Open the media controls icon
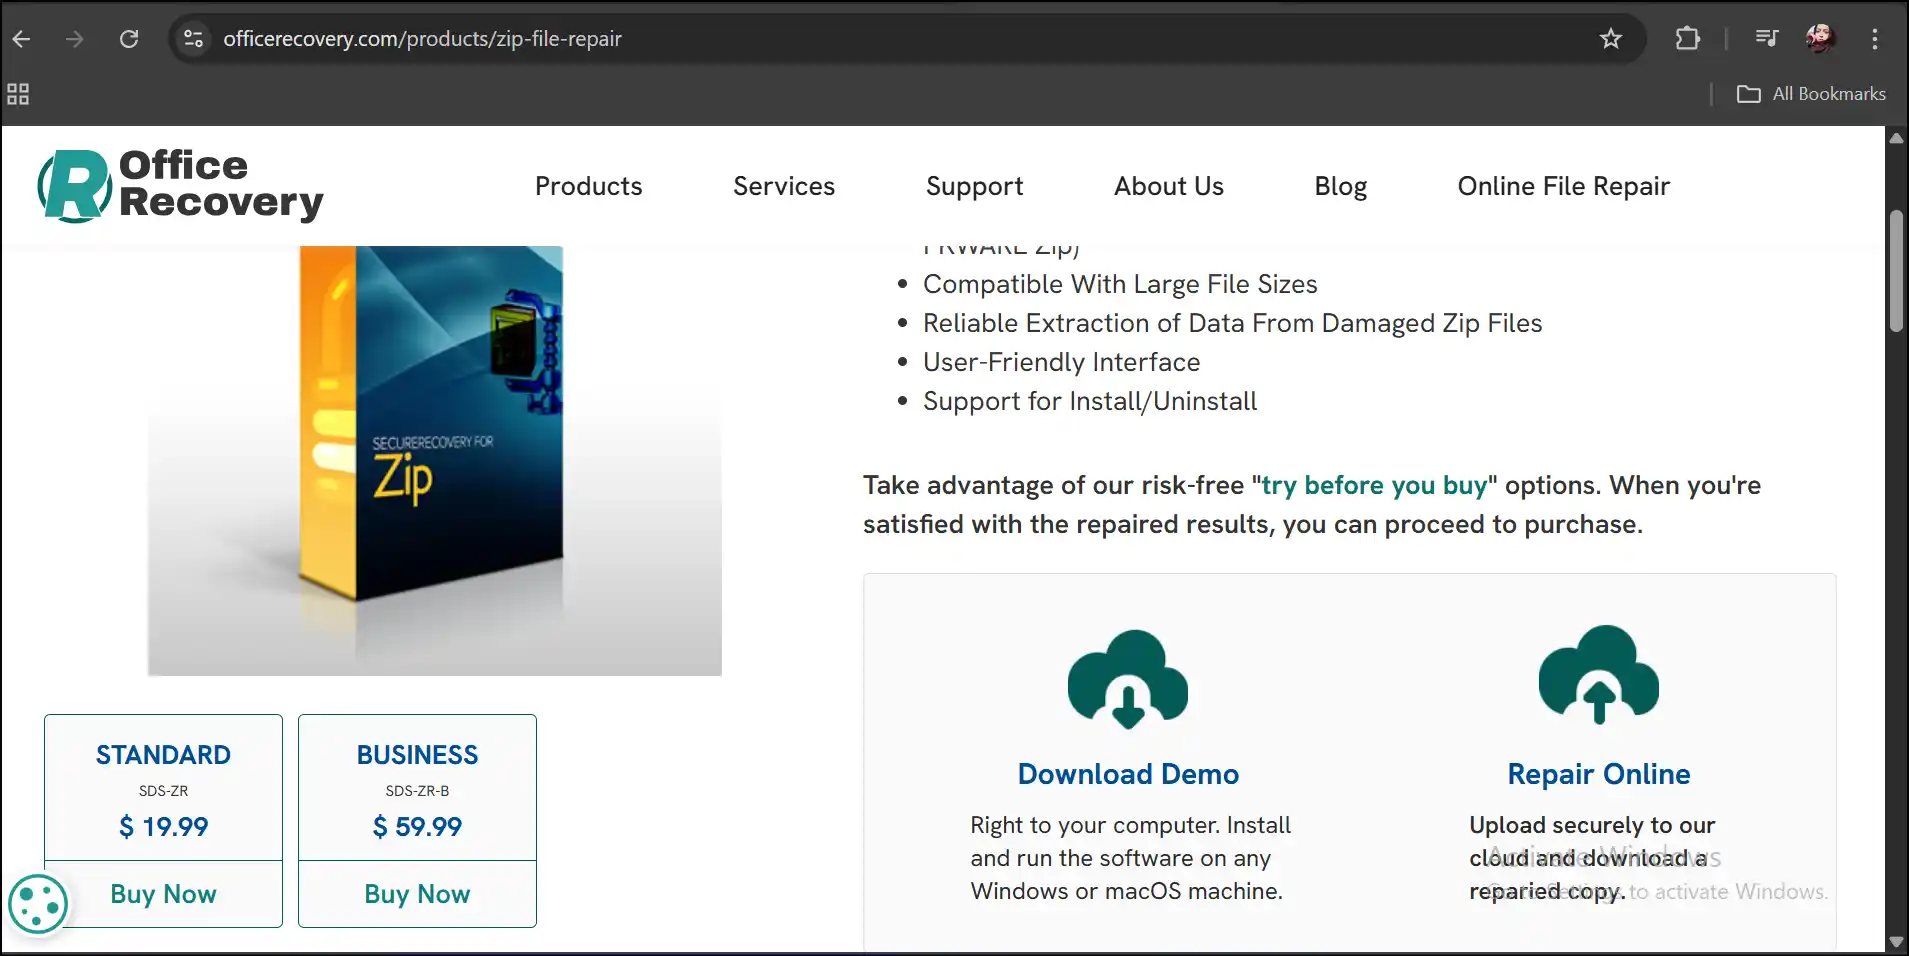Viewport: 1909px width, 956px height. click(x=1767, y=39)
